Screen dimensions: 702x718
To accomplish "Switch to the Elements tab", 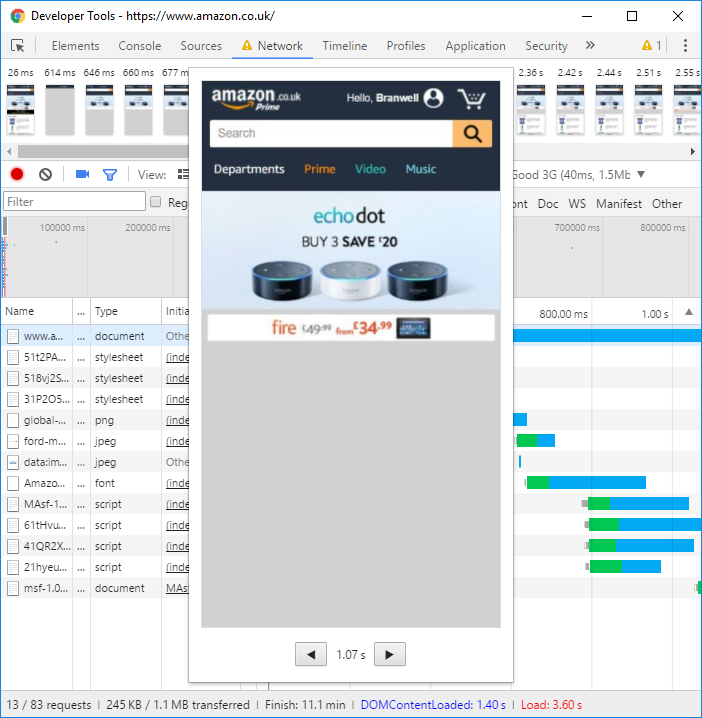I will [x=75, y=46].
